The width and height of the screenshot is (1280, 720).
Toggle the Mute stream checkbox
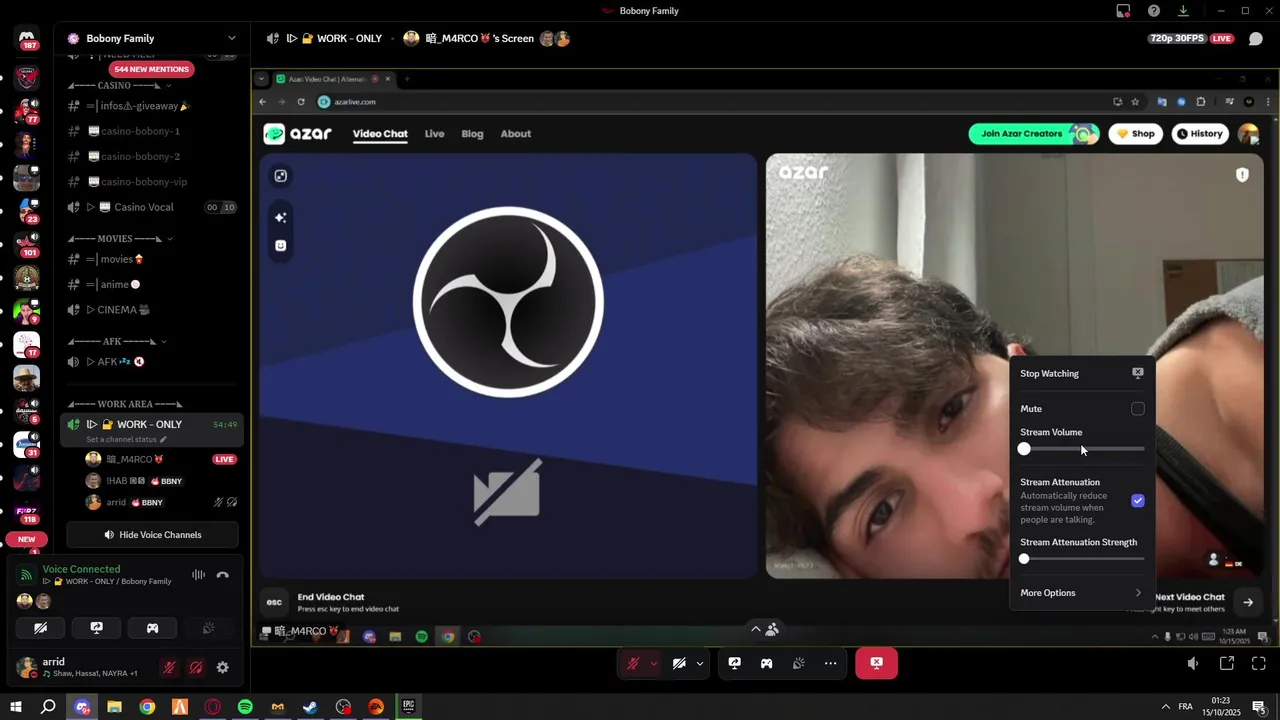point(1138,409)
